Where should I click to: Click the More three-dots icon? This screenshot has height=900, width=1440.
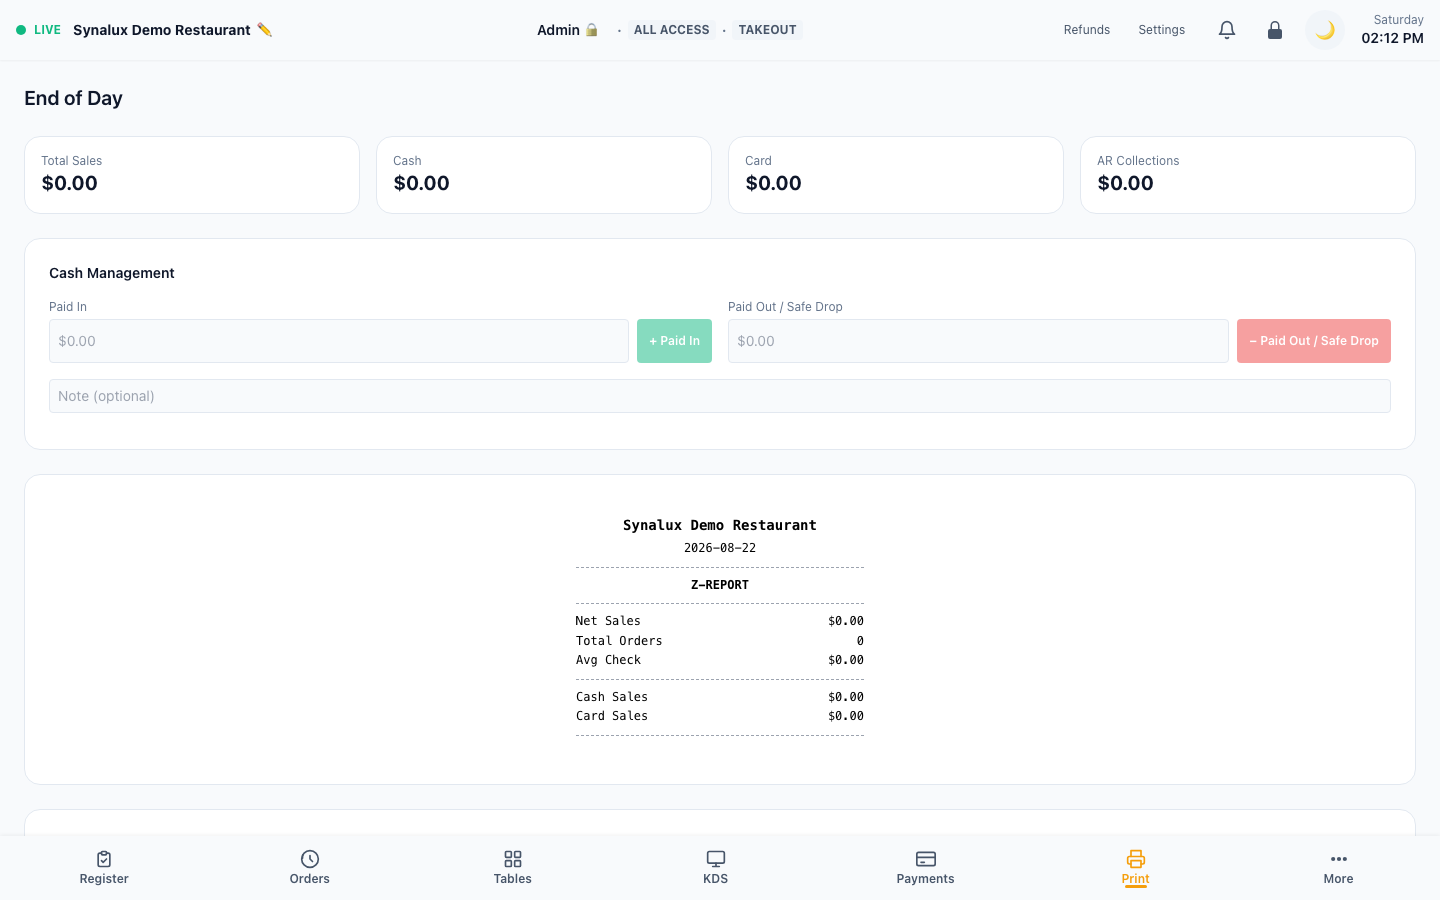coord(1339,859)
